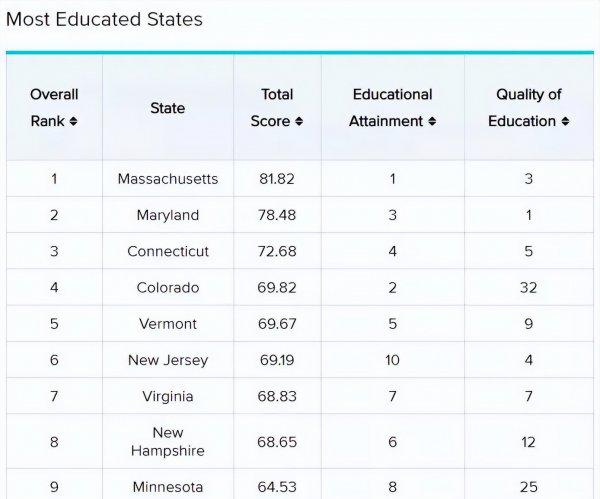Screen dimensions: 600x499
Task: Click the Most Educated States title
Action: [x=104, y=19]
